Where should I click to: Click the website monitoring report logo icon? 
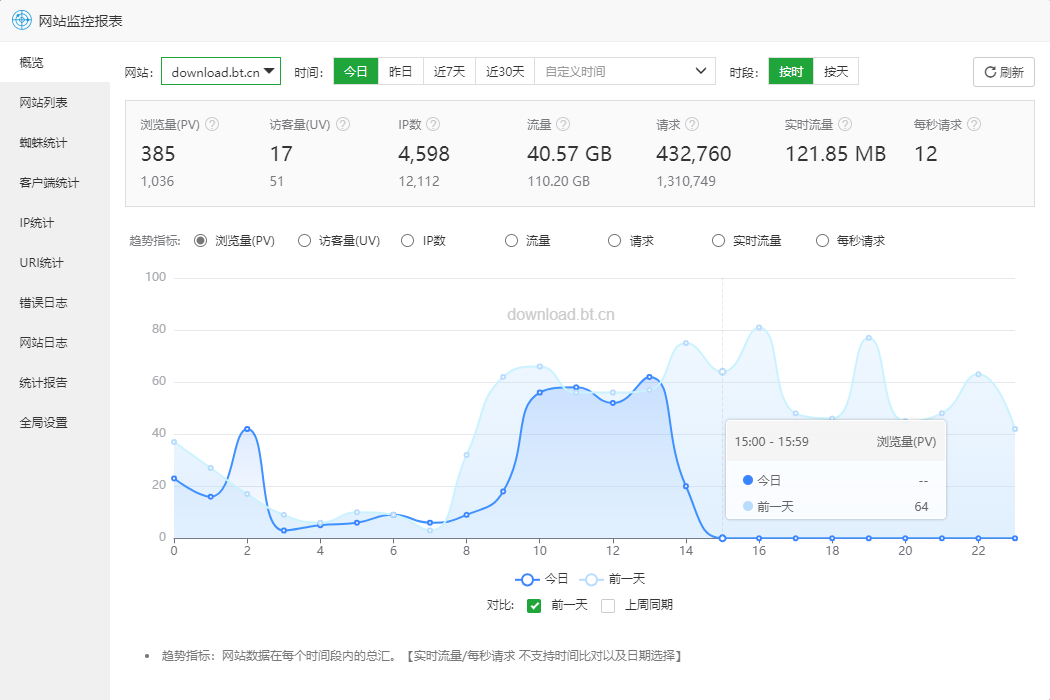[21, 20]
